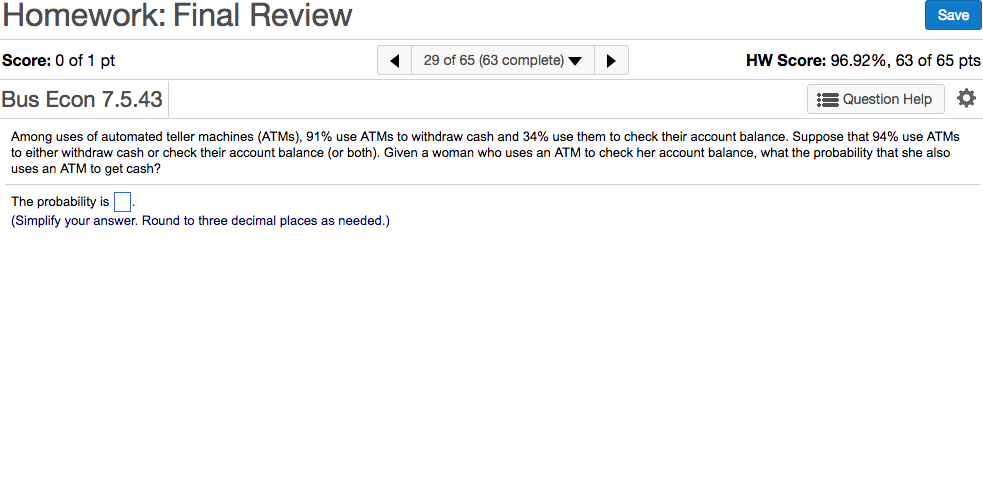Screen dimensions: 983x488
Task: Click the '63 of 65 pts' homework total
Action: pos(937,60)
